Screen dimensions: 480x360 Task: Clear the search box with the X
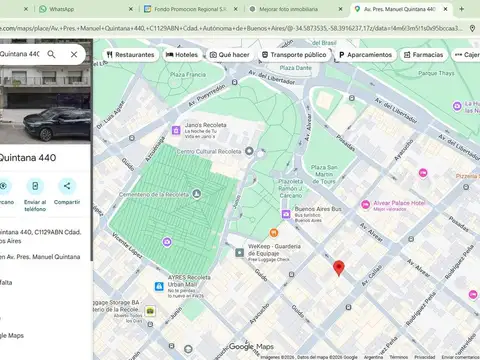pyautogui.click(x=74, y=54)
